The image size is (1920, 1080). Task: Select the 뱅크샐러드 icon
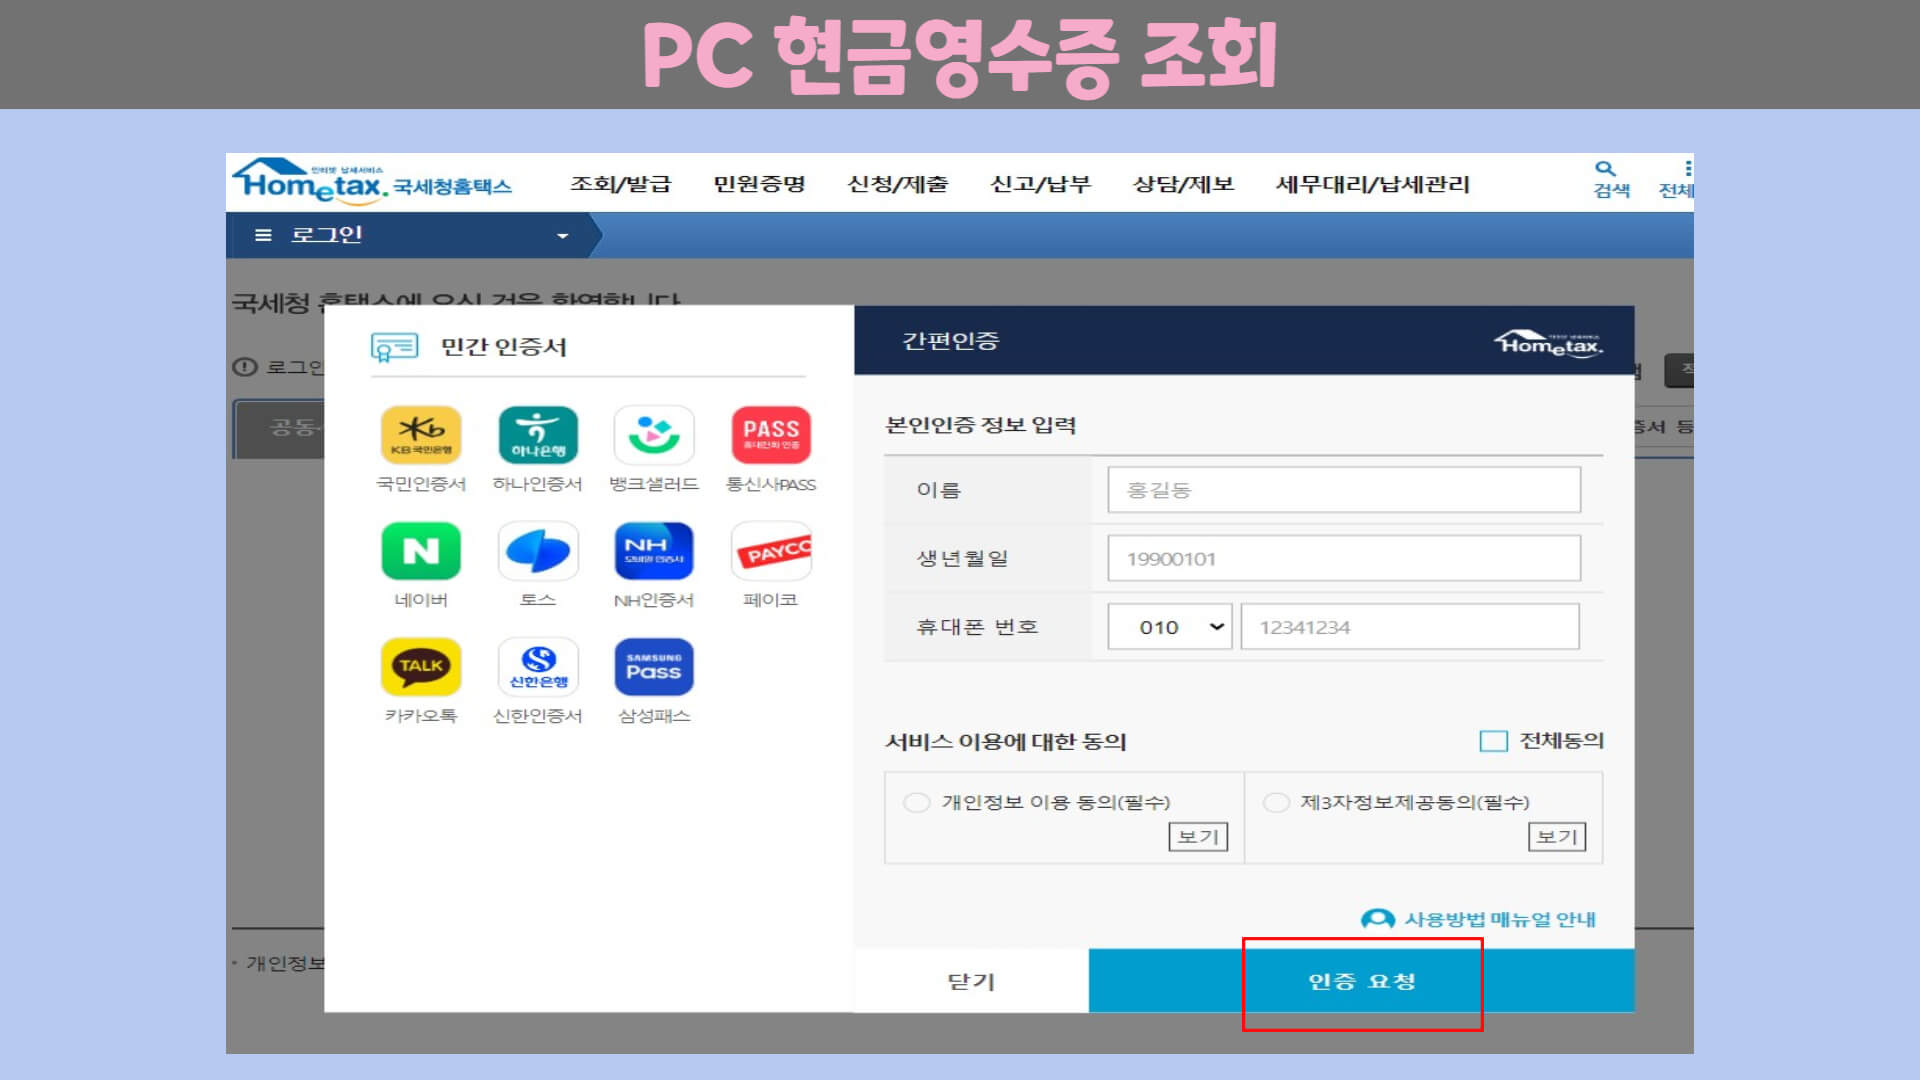[x=654, y=436]
